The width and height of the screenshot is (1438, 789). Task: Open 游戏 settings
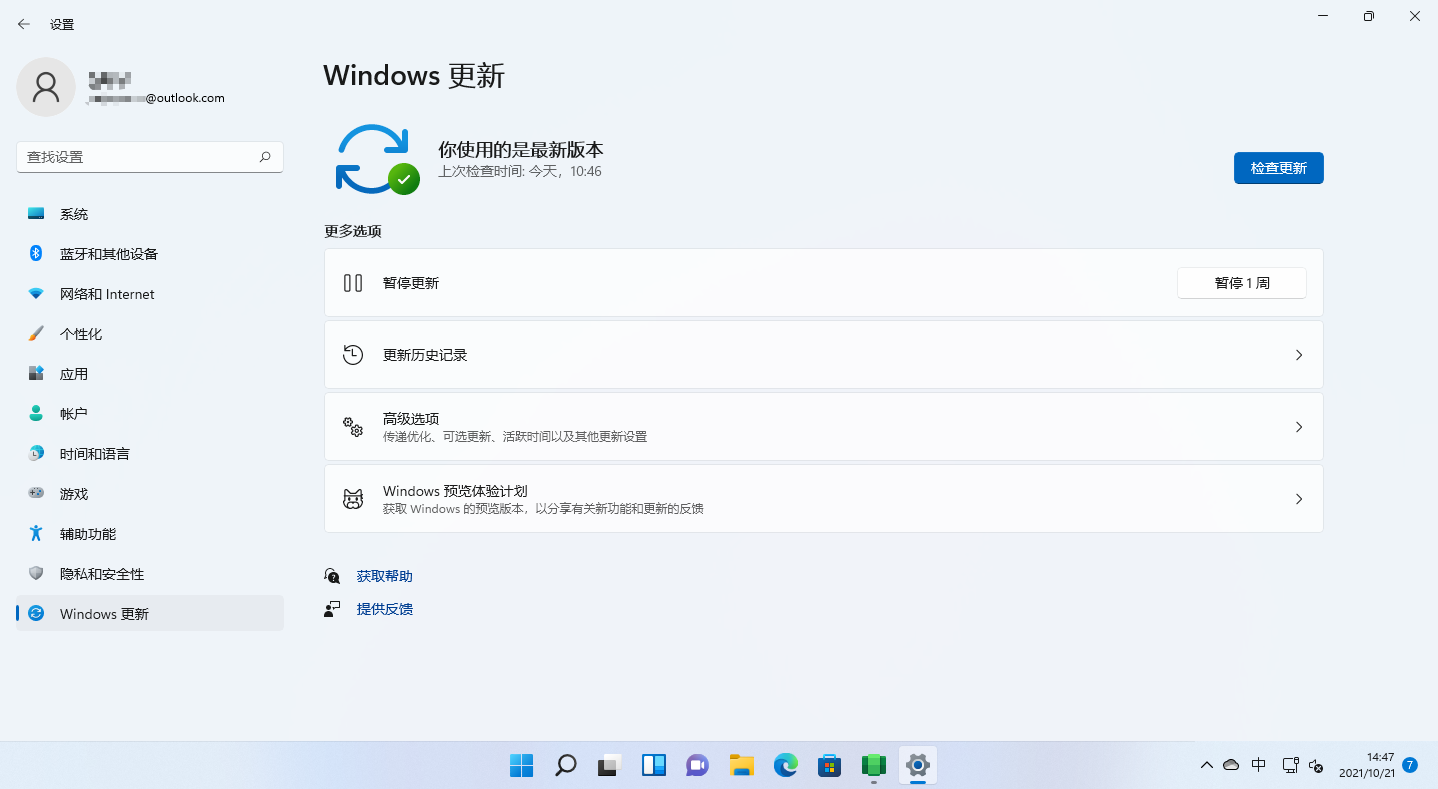(150, 494)
